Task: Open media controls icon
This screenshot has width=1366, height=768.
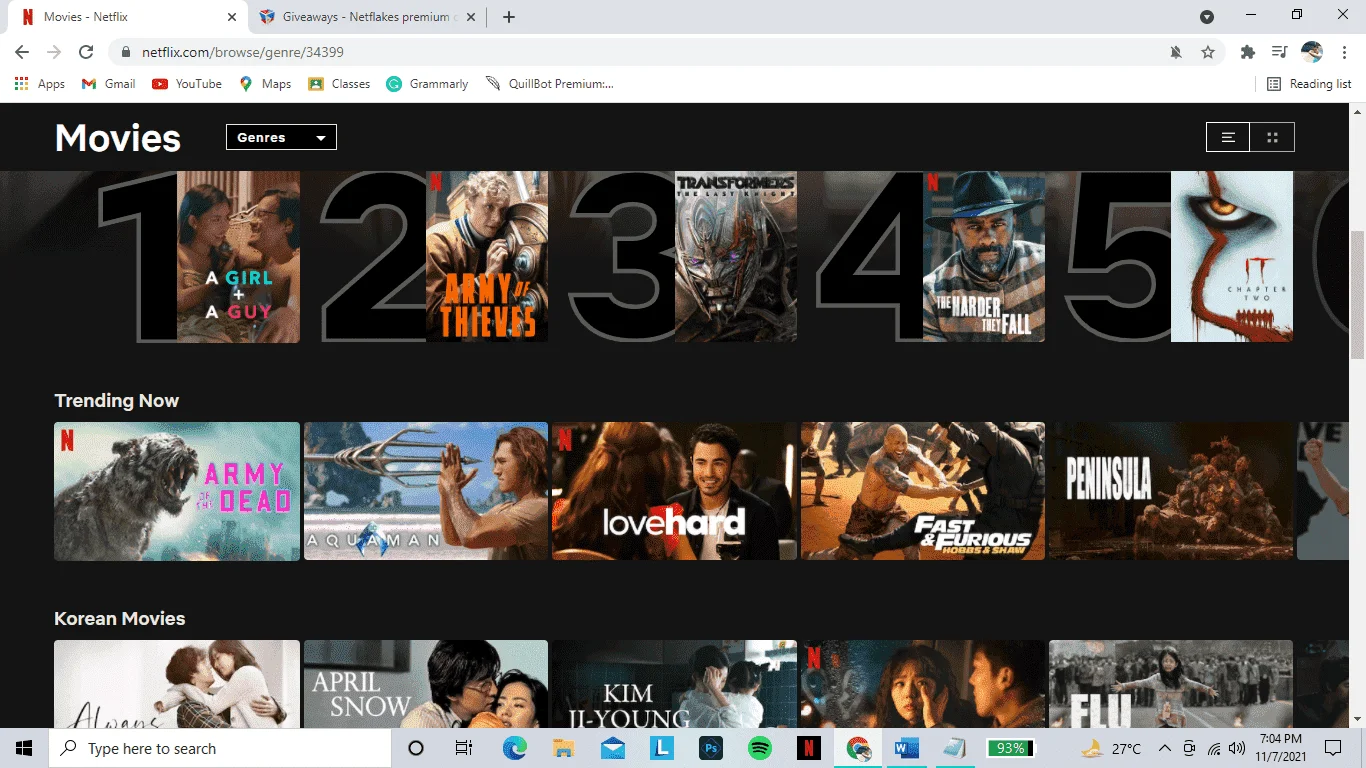Action: click(x=1279, y=52)
